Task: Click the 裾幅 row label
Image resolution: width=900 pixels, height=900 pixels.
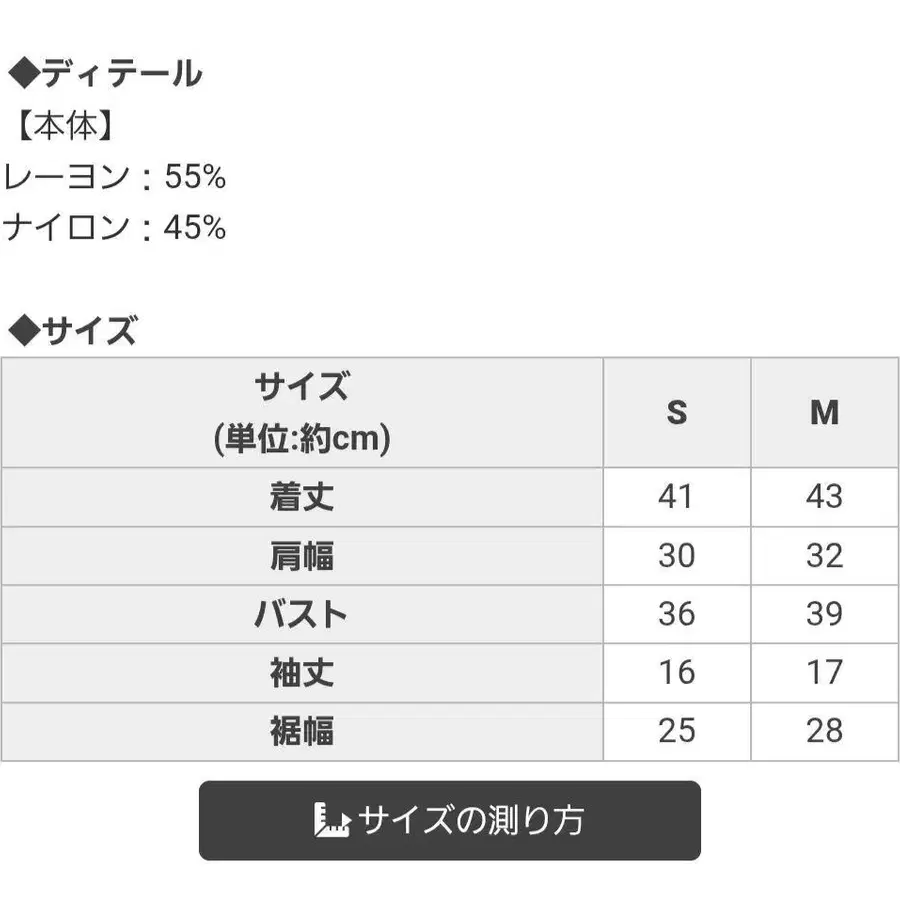Action: [302, 732]
